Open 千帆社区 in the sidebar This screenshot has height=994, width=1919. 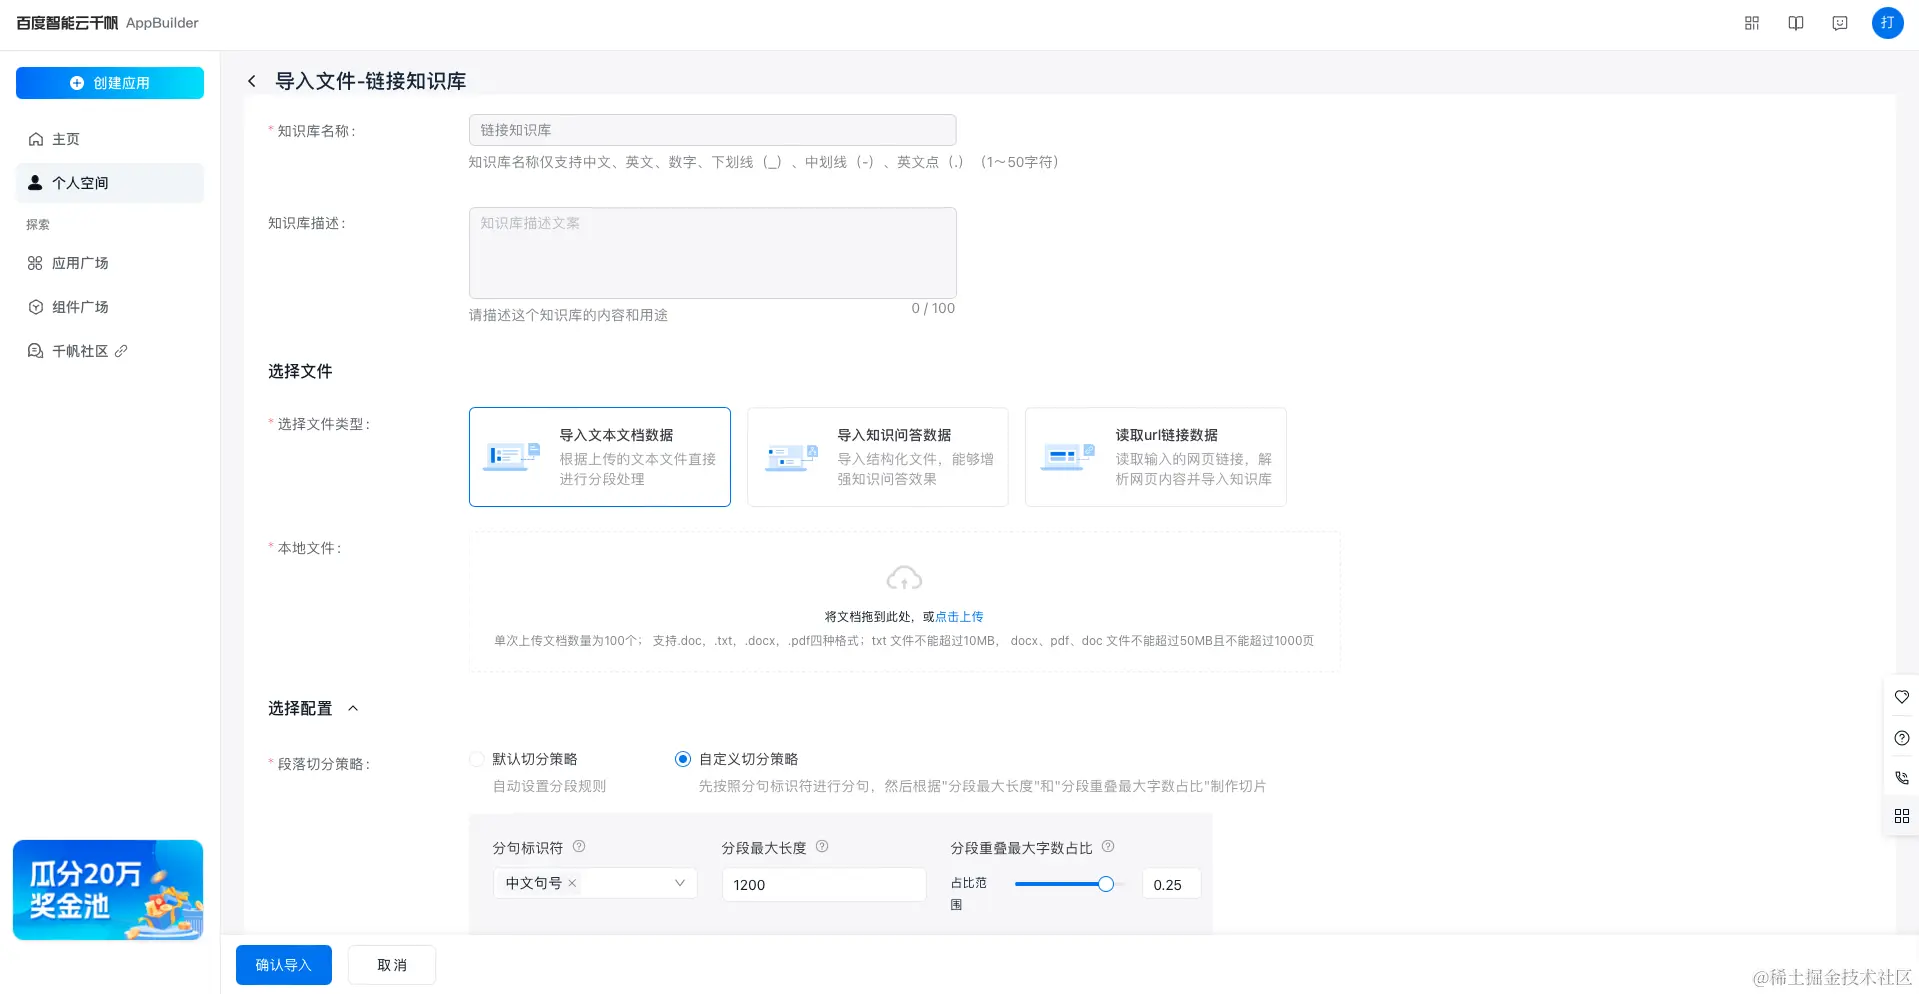pyautogui.click(x=110, y=351)
